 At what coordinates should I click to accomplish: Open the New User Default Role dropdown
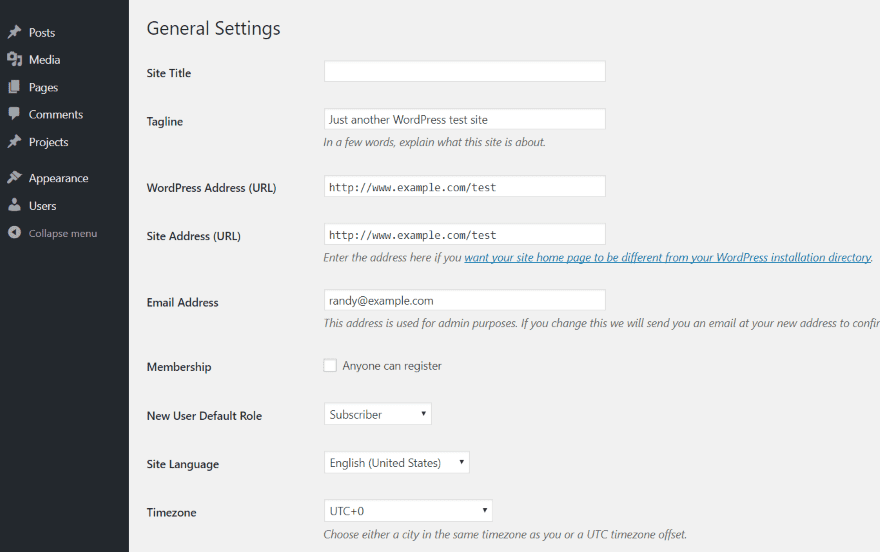[x=378, y=414]
